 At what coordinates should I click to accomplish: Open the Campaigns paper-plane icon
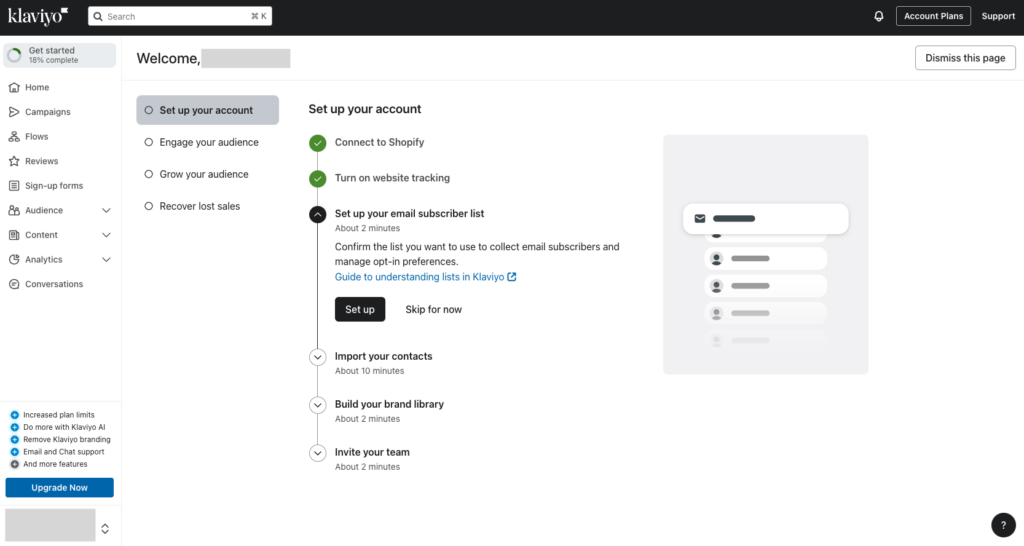tap(14, 112)
